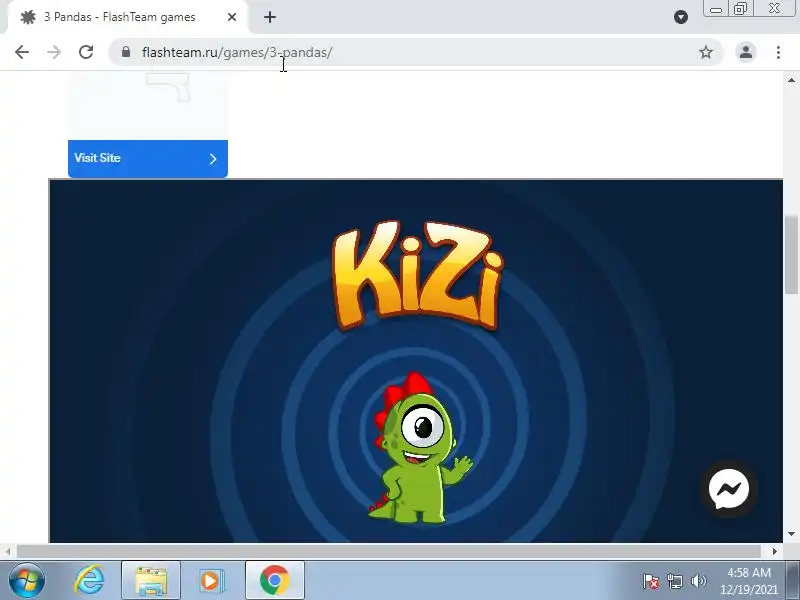This screenshot has width=800, height=600.
Task: Open a new tab with the plus button
Action: click(x=270, y=17)
